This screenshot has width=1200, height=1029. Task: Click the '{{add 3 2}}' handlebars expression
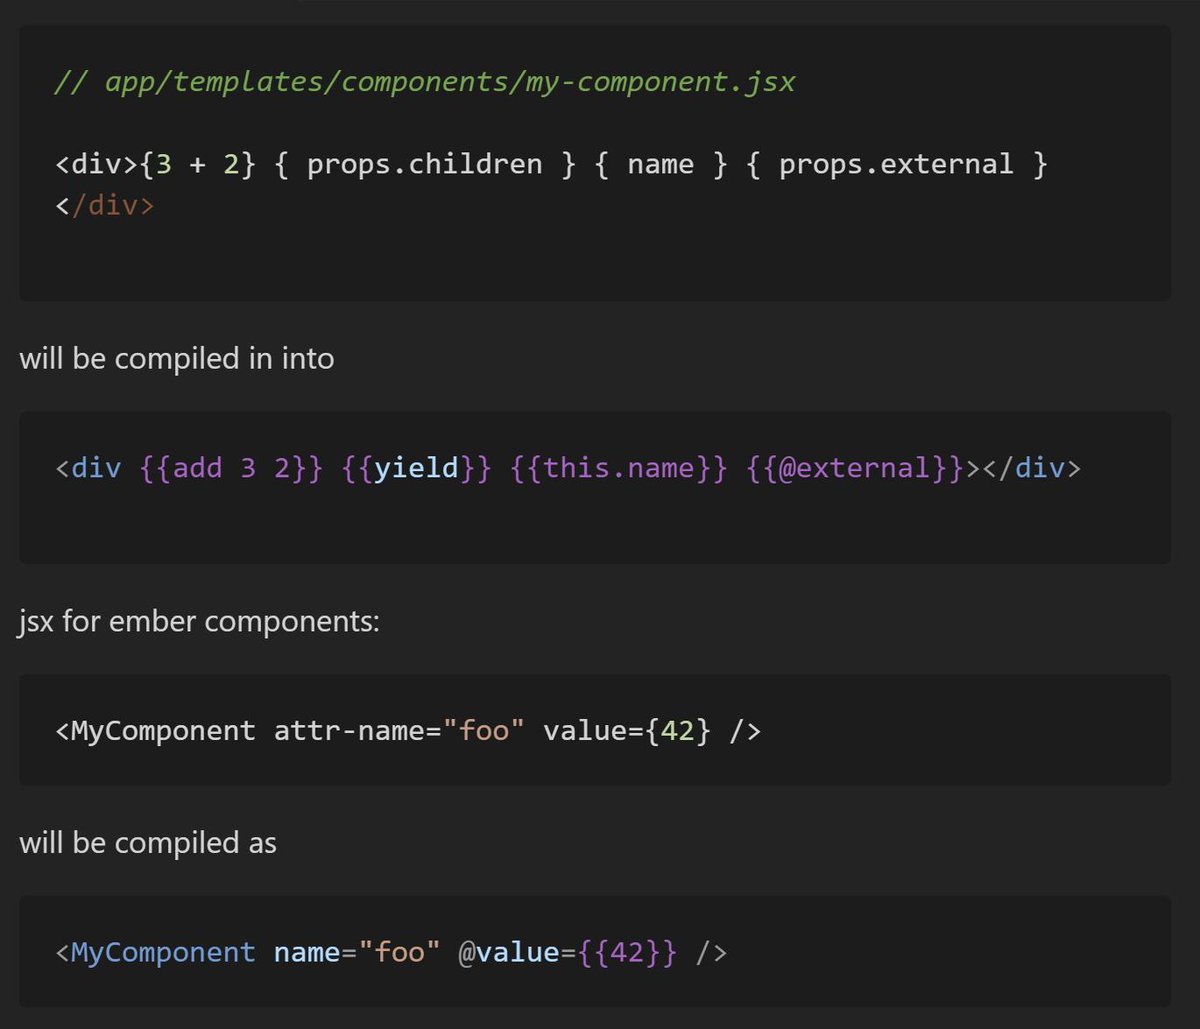(x=231, y=468)
